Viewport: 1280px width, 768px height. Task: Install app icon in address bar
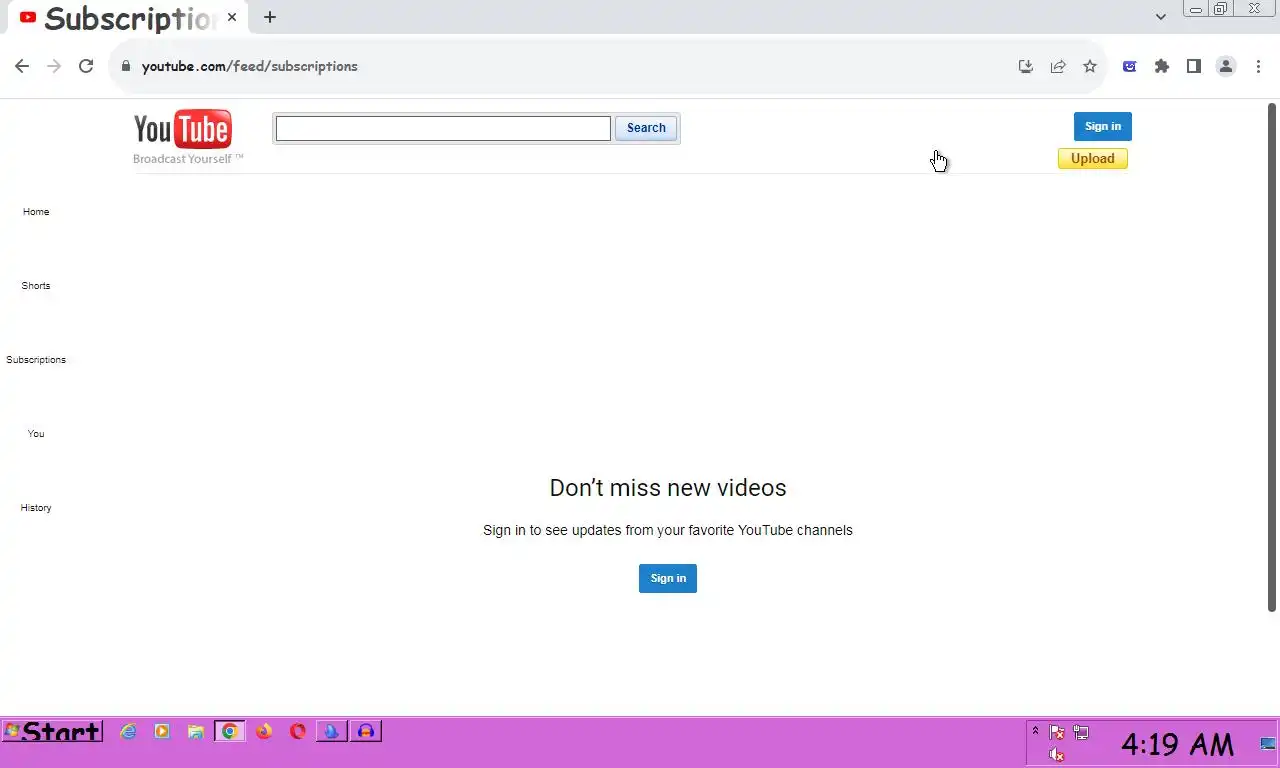(1026, 66)
